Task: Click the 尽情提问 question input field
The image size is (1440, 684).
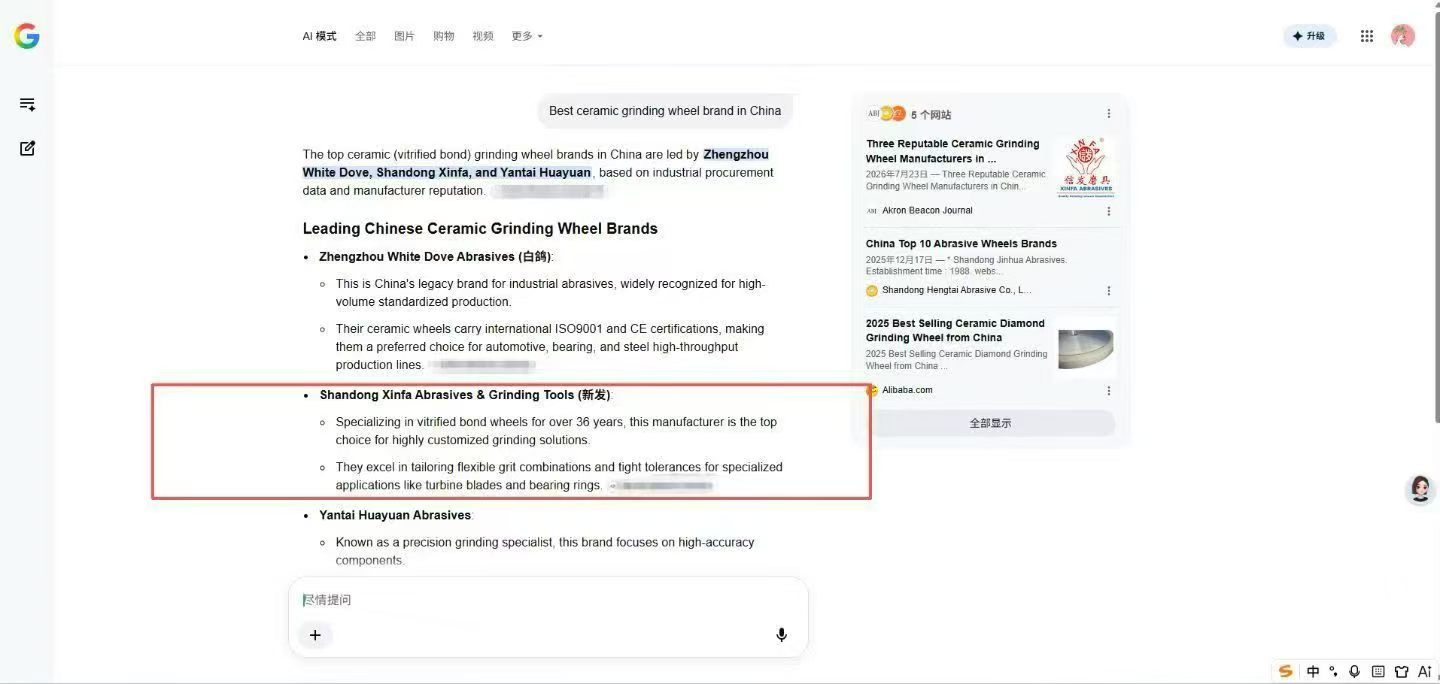Action: pos(548,600)
